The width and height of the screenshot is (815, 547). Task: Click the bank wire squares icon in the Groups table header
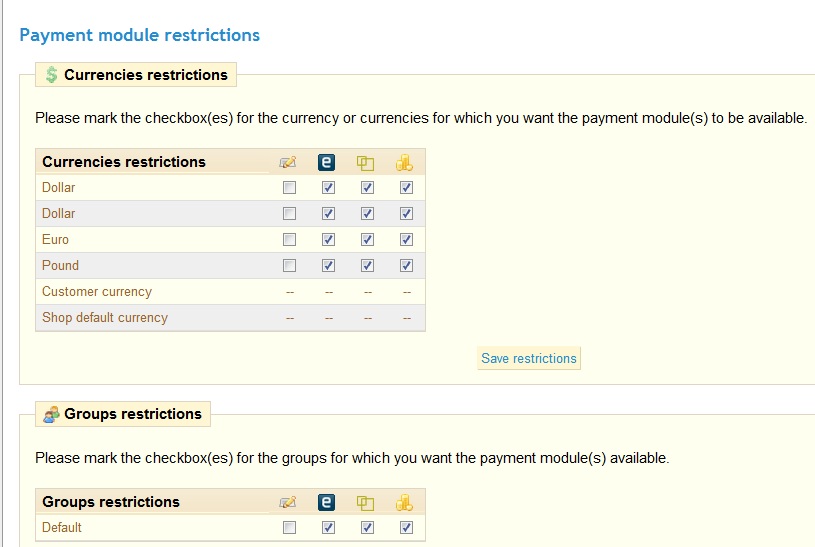point(366,502)
